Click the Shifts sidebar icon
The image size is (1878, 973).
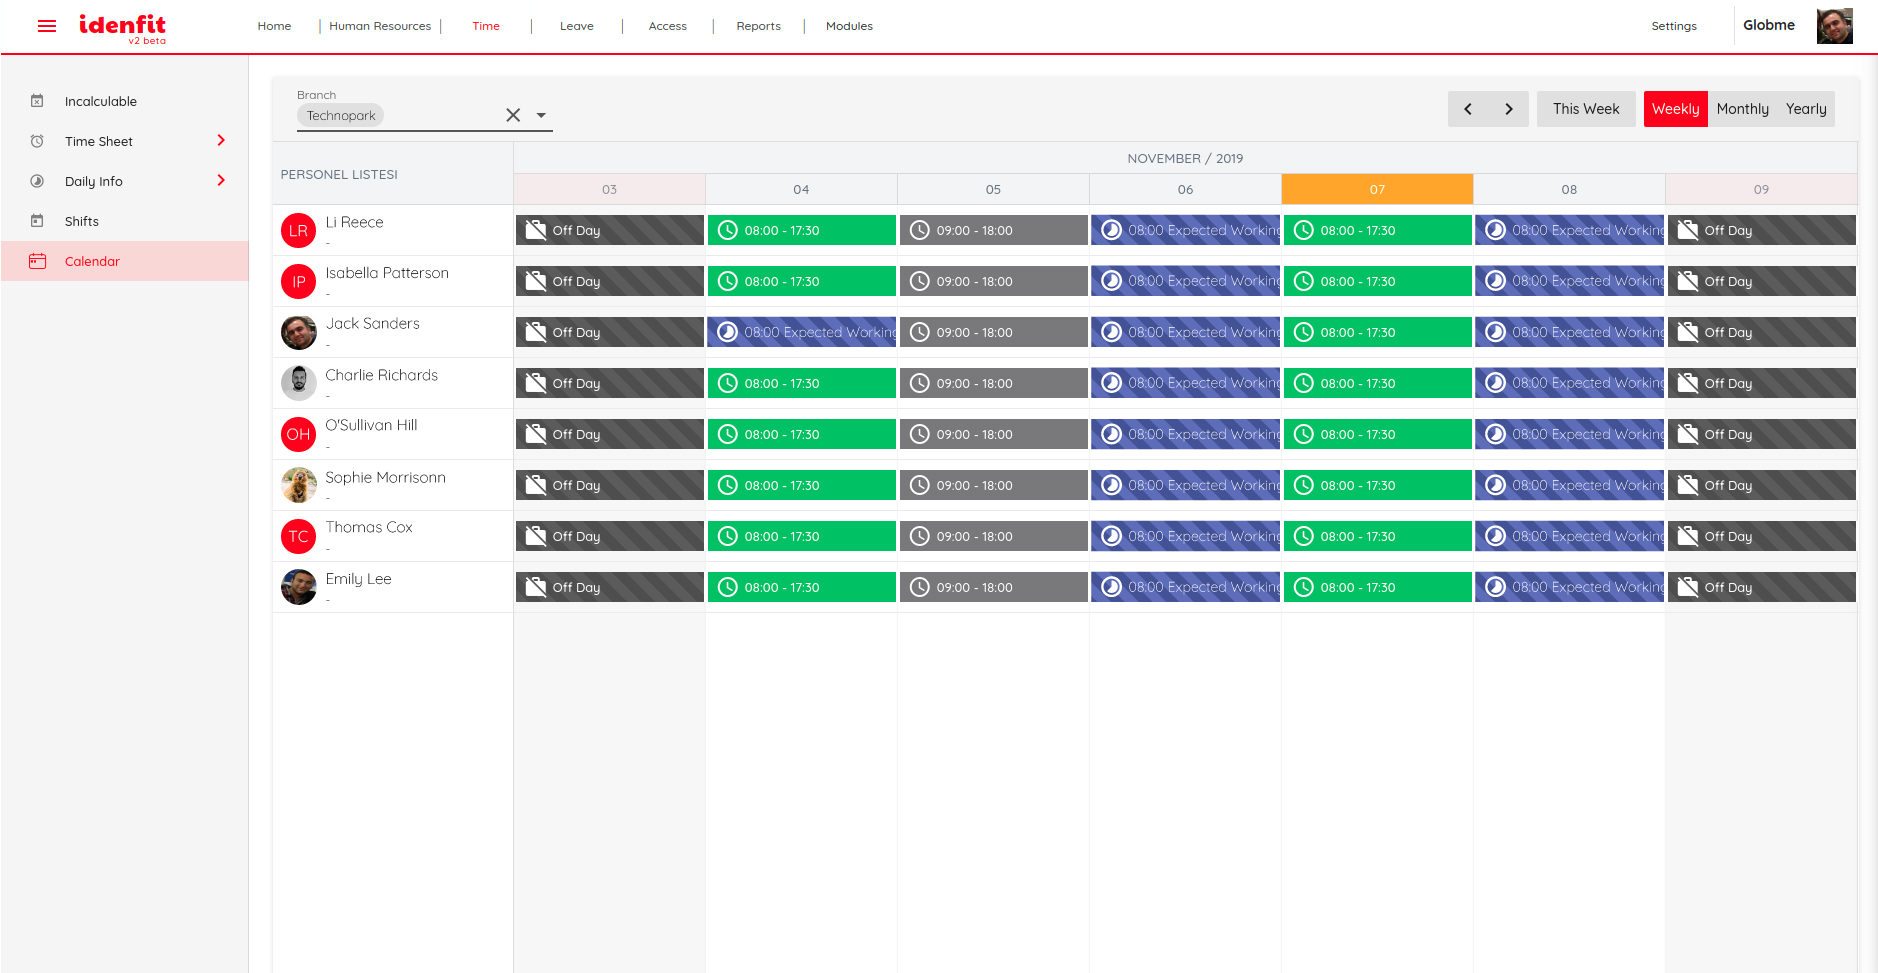pyautogui.click(x=37, y=221)
